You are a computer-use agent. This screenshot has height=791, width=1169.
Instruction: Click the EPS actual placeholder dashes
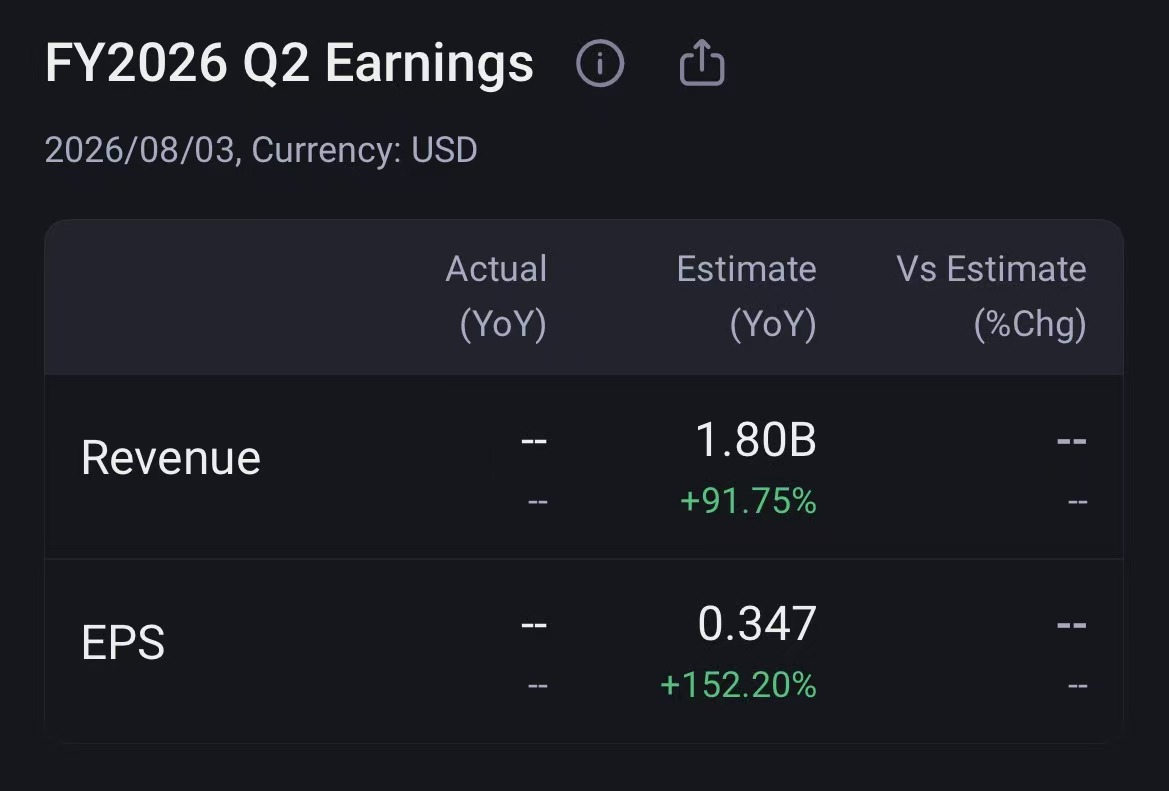click(534, 625)
